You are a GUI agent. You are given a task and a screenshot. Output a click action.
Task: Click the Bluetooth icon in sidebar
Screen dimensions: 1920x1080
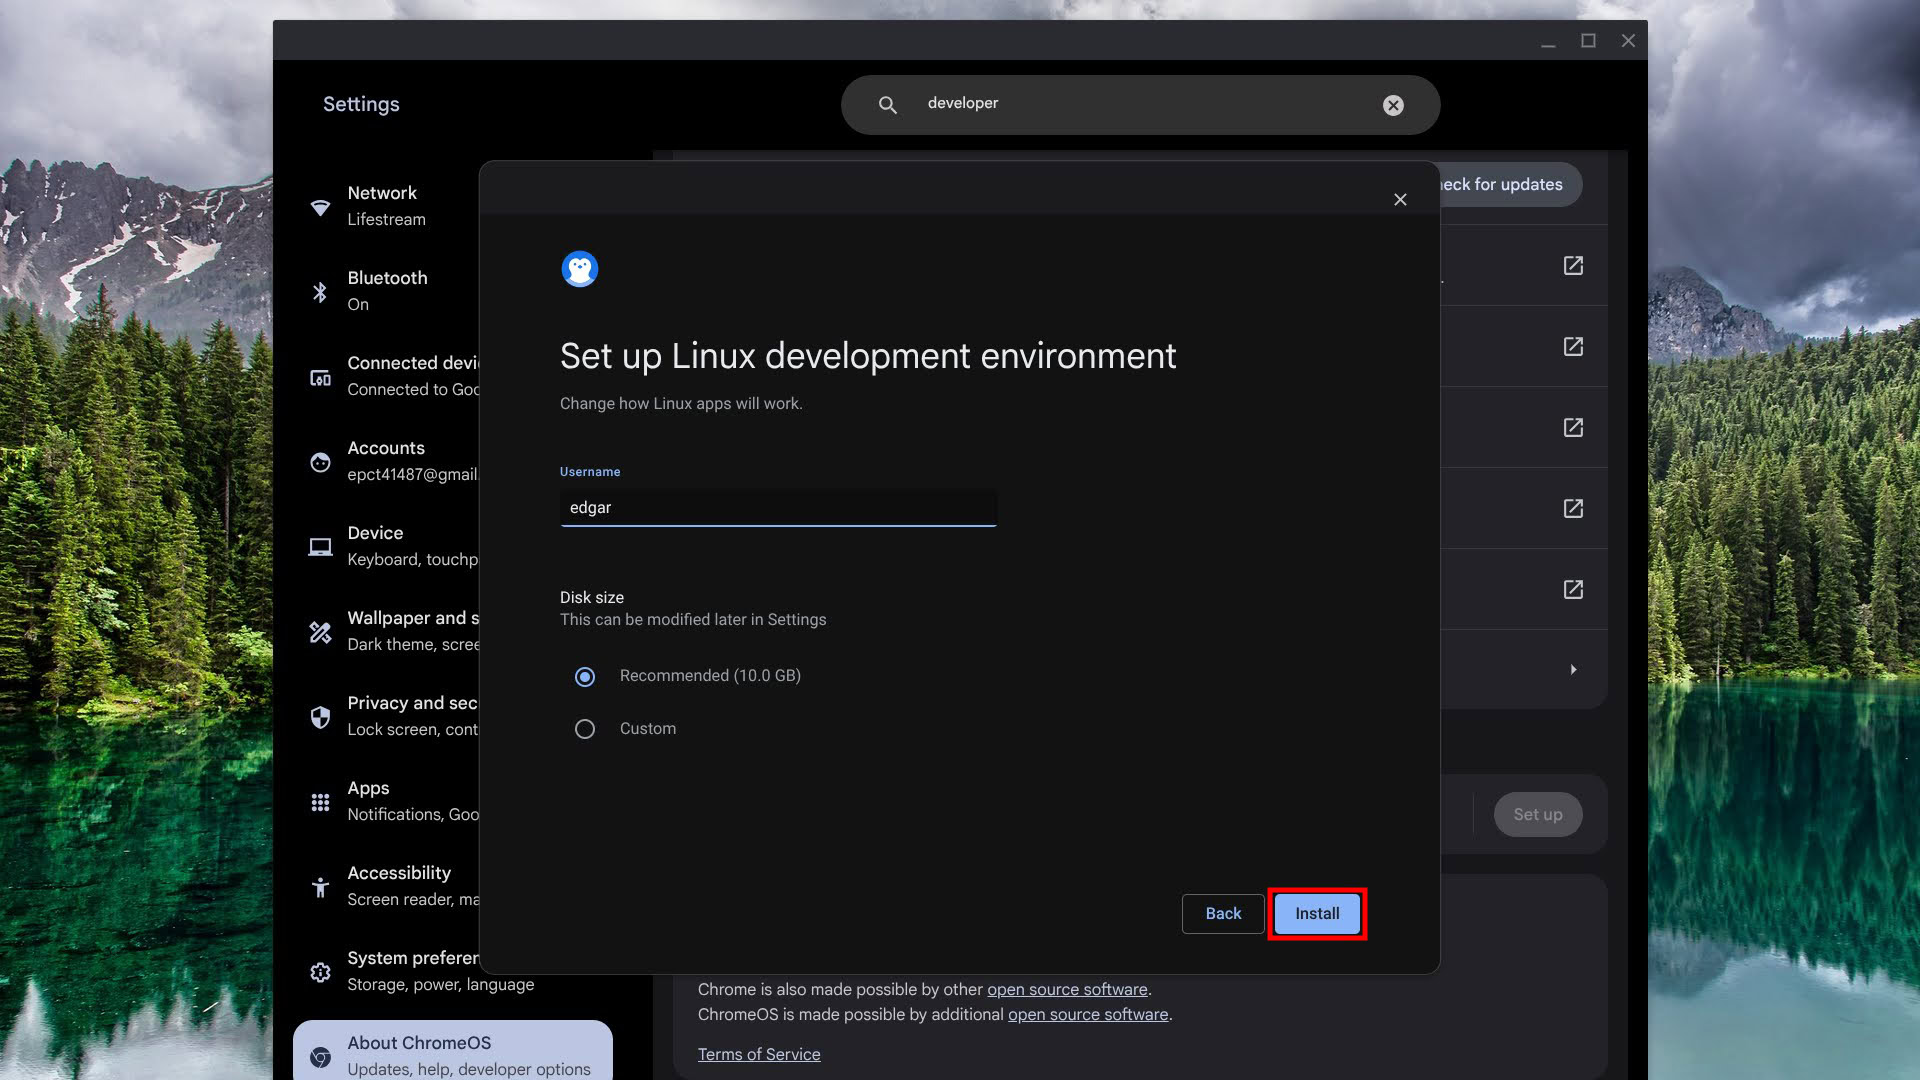[320, 292]
